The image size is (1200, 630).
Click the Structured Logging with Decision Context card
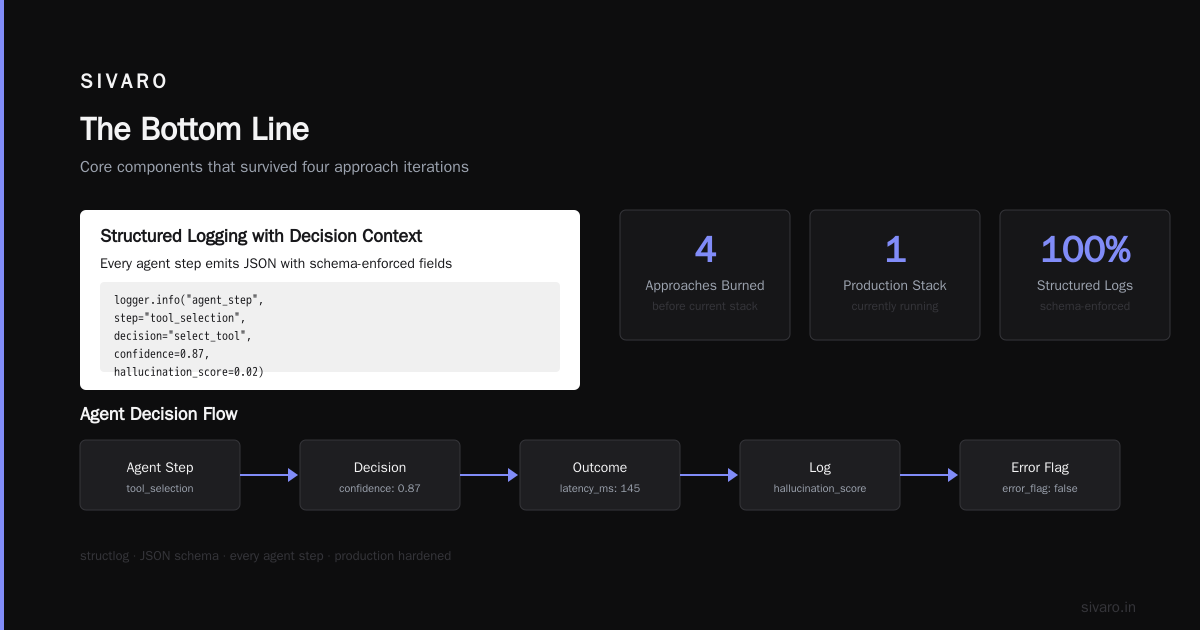(x=330, y=300)
